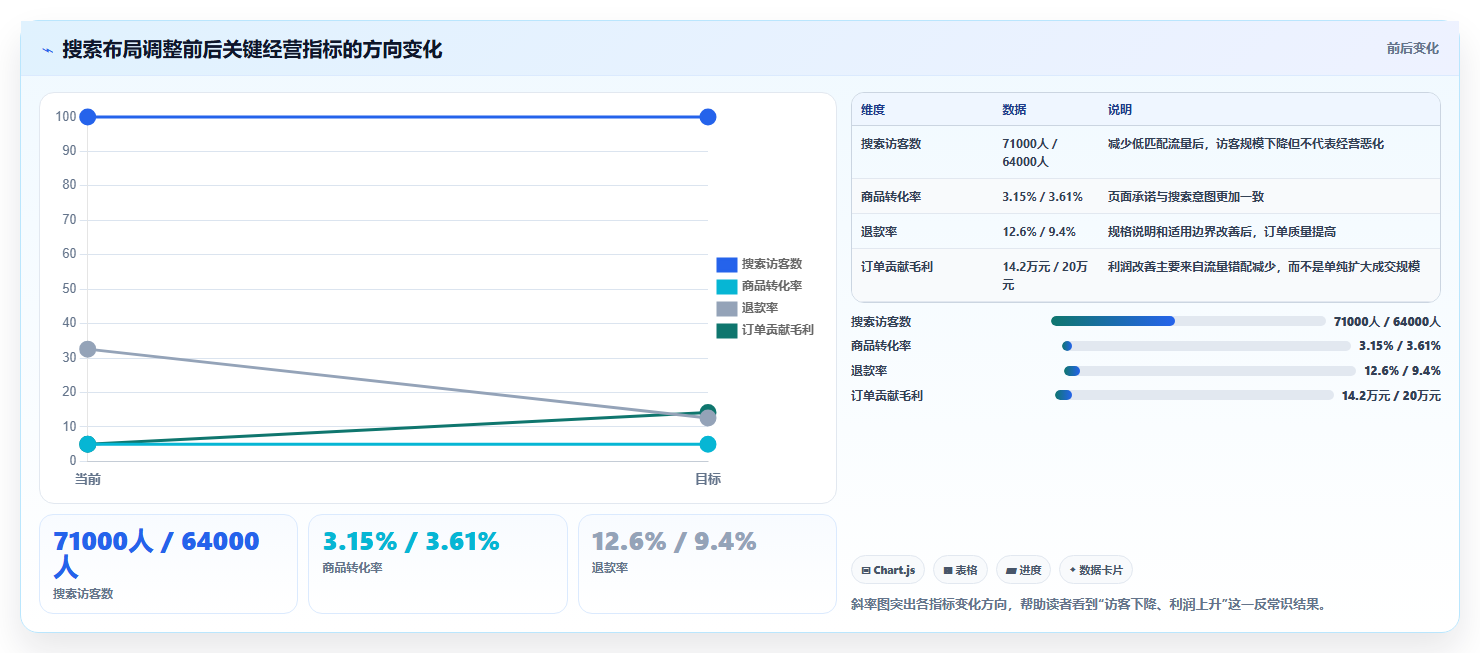Click the 搜索访客数 progress row label

click(x=881, y=322)
